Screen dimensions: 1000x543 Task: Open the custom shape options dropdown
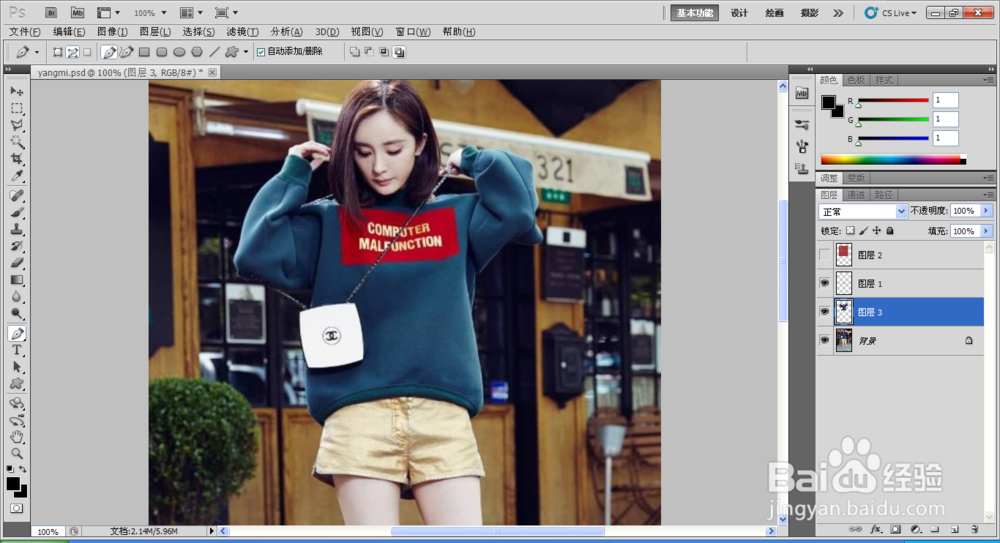point(246,52)
